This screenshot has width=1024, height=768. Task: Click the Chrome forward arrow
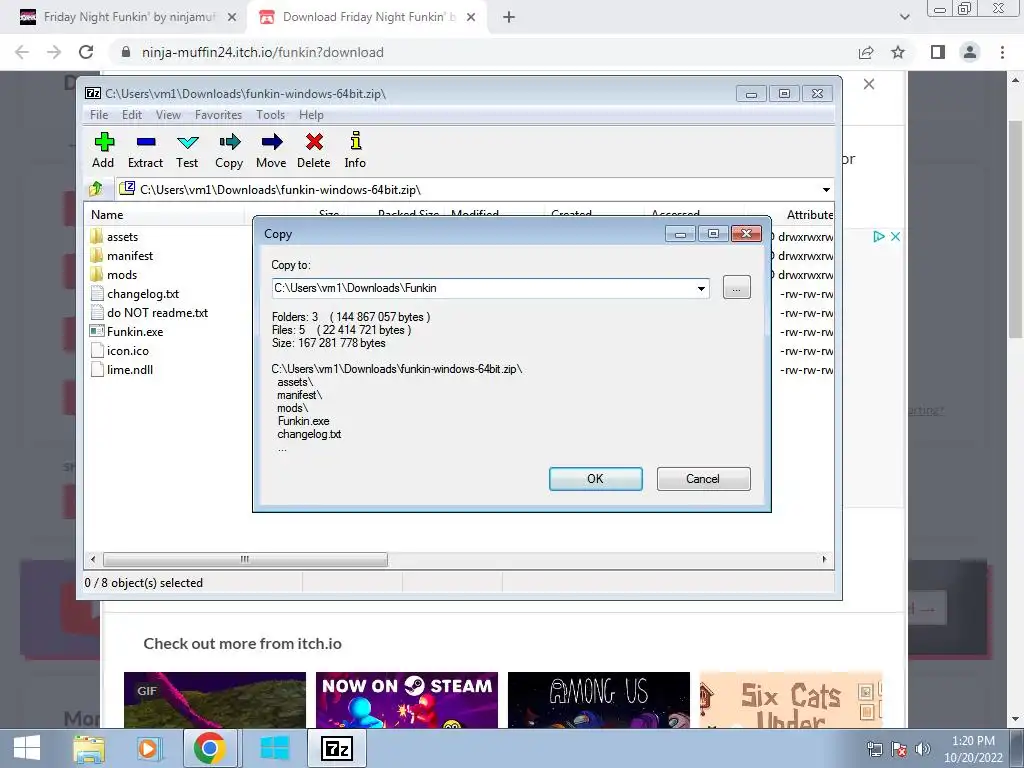[x=54, y=52]
